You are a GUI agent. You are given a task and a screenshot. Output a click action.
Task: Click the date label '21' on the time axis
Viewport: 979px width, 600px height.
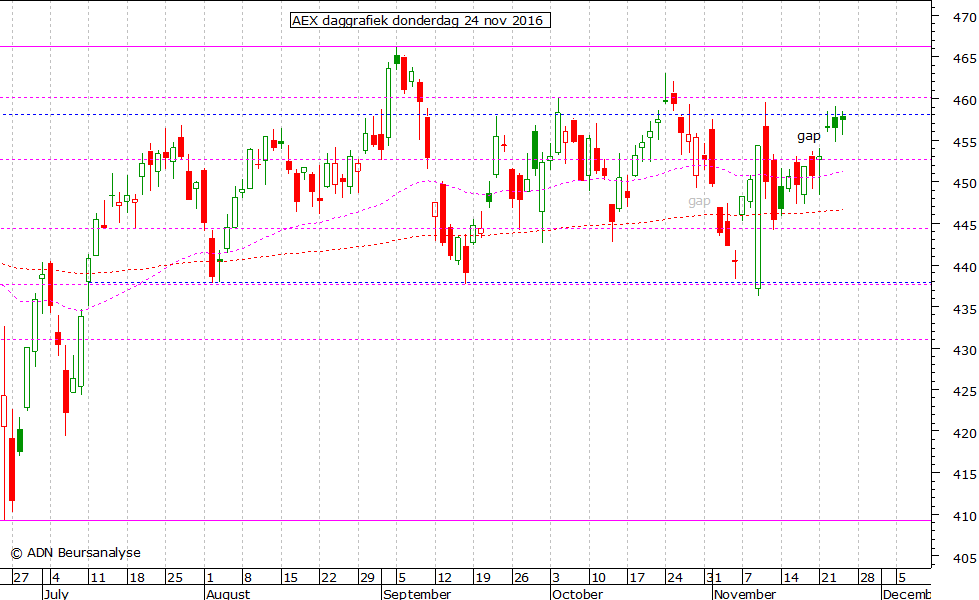tap(829, 577)
